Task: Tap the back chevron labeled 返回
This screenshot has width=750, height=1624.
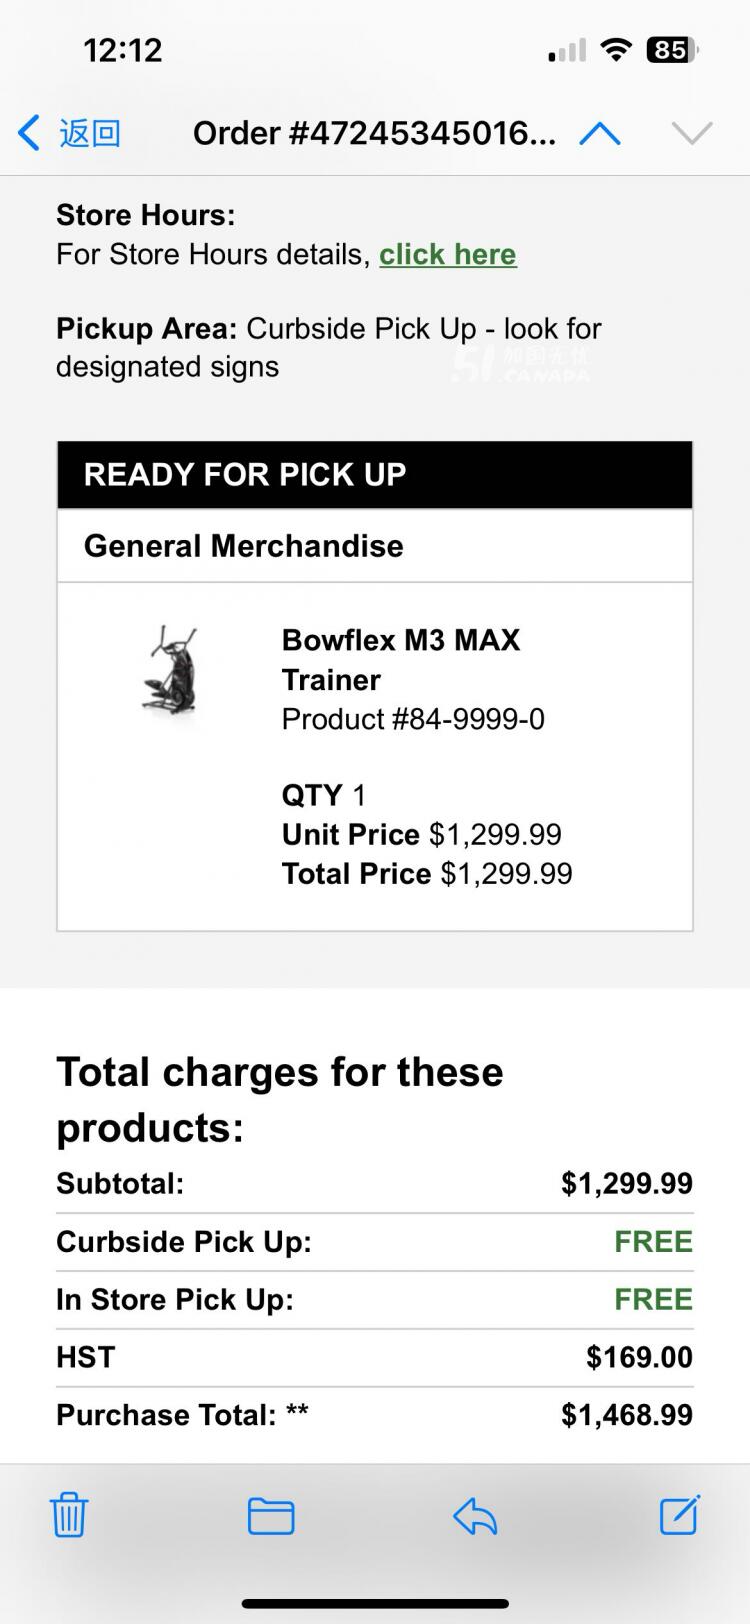Action: click(69, 132)
